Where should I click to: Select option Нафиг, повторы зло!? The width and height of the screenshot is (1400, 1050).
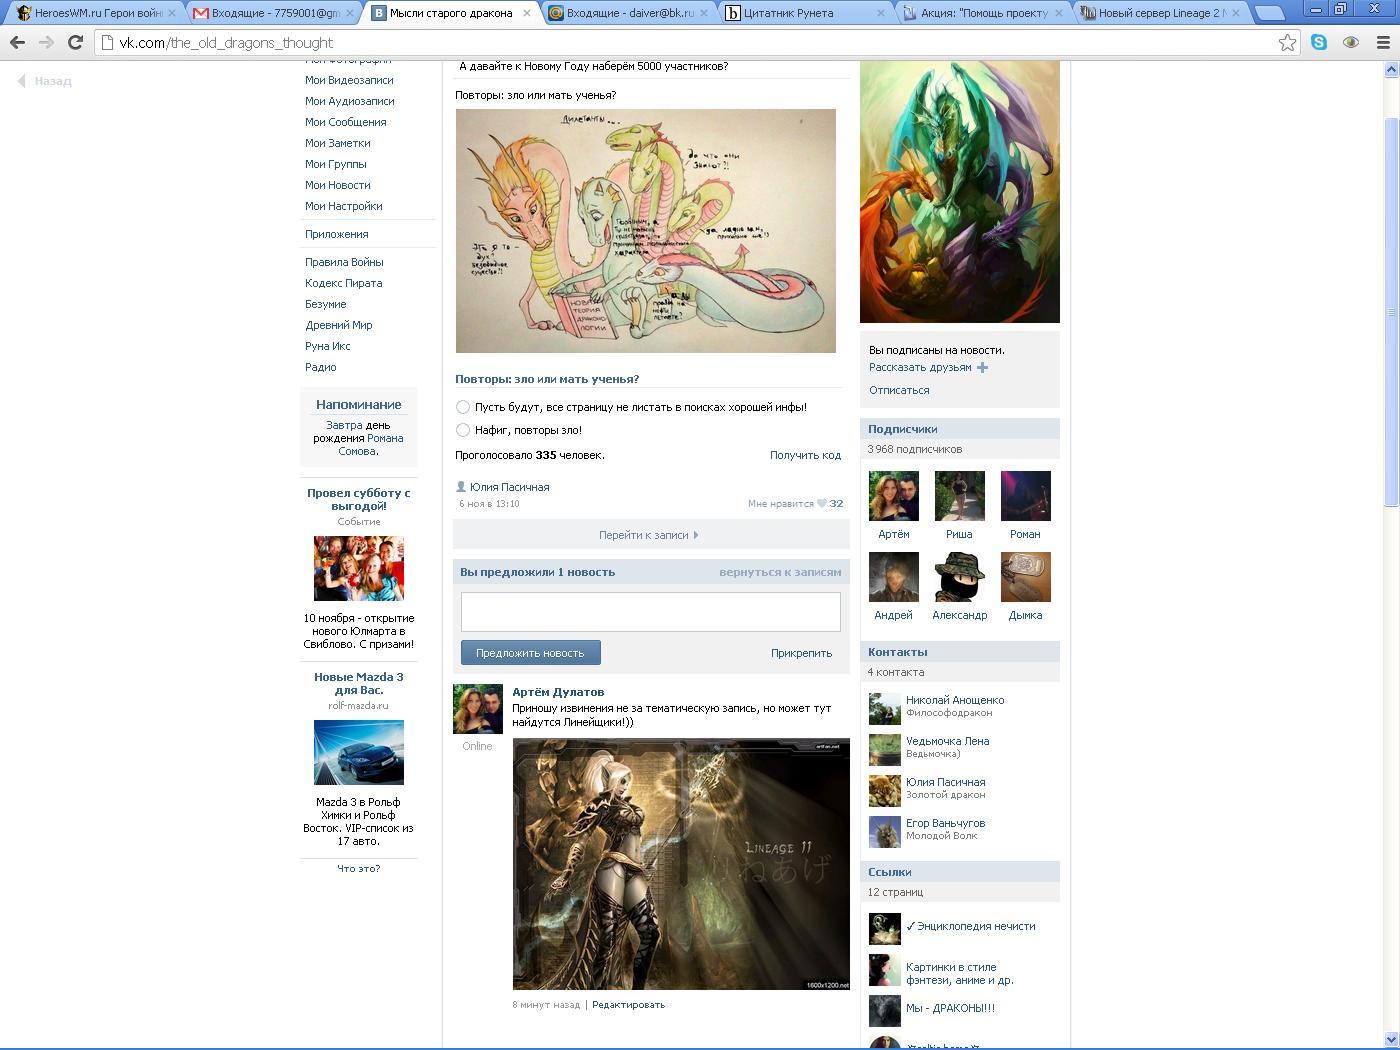[463, 430]
